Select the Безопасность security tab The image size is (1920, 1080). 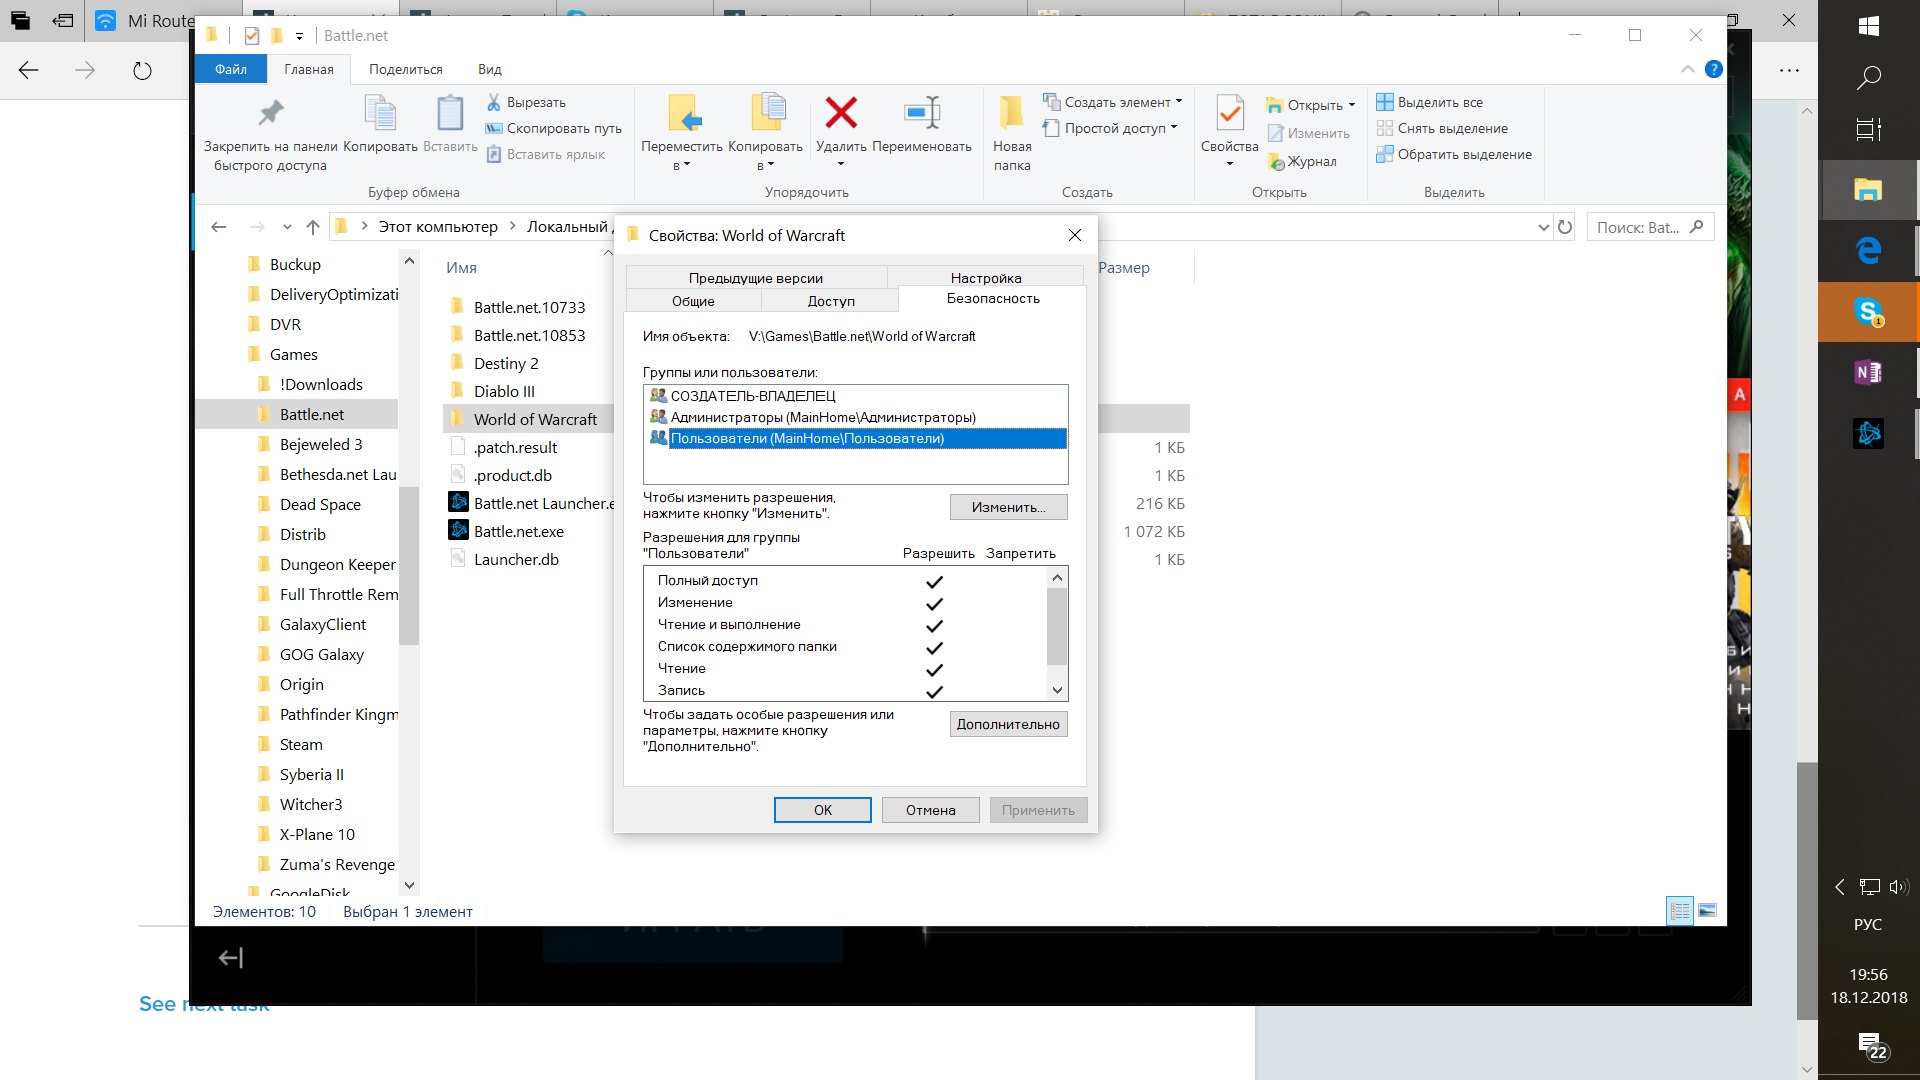(x=992, y=299)
